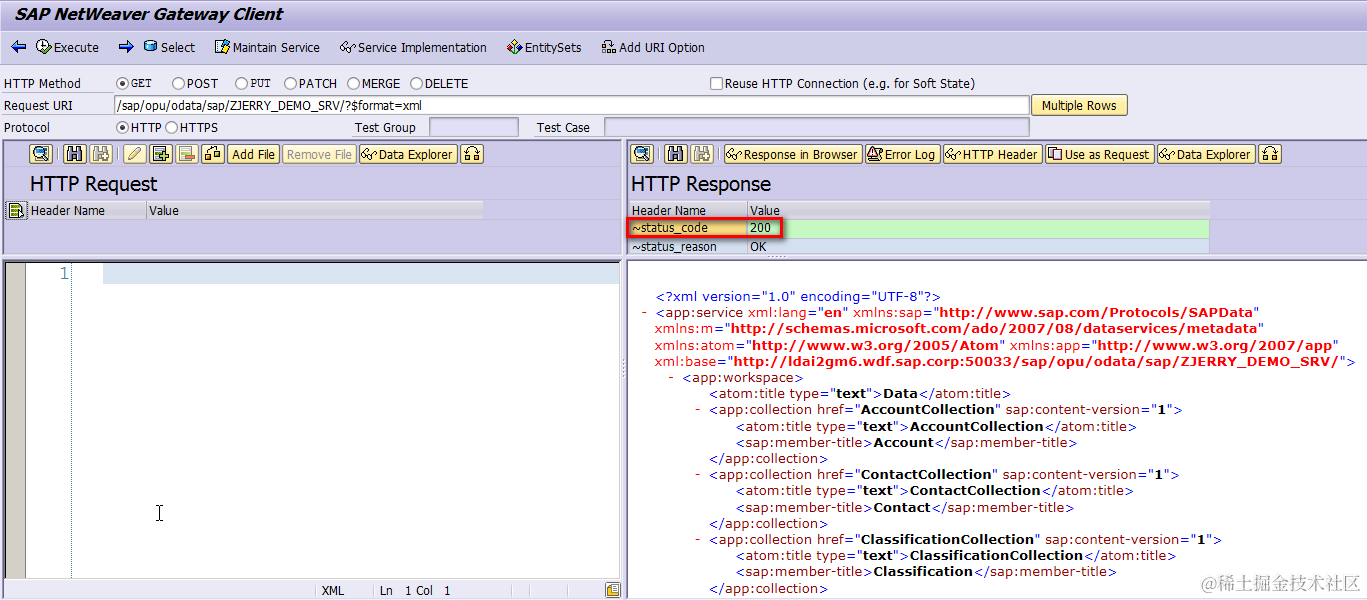Click the Details icon in HTTP Response toolbar
This screenshot has width=1367, height=600.
(x=642, y=154)
